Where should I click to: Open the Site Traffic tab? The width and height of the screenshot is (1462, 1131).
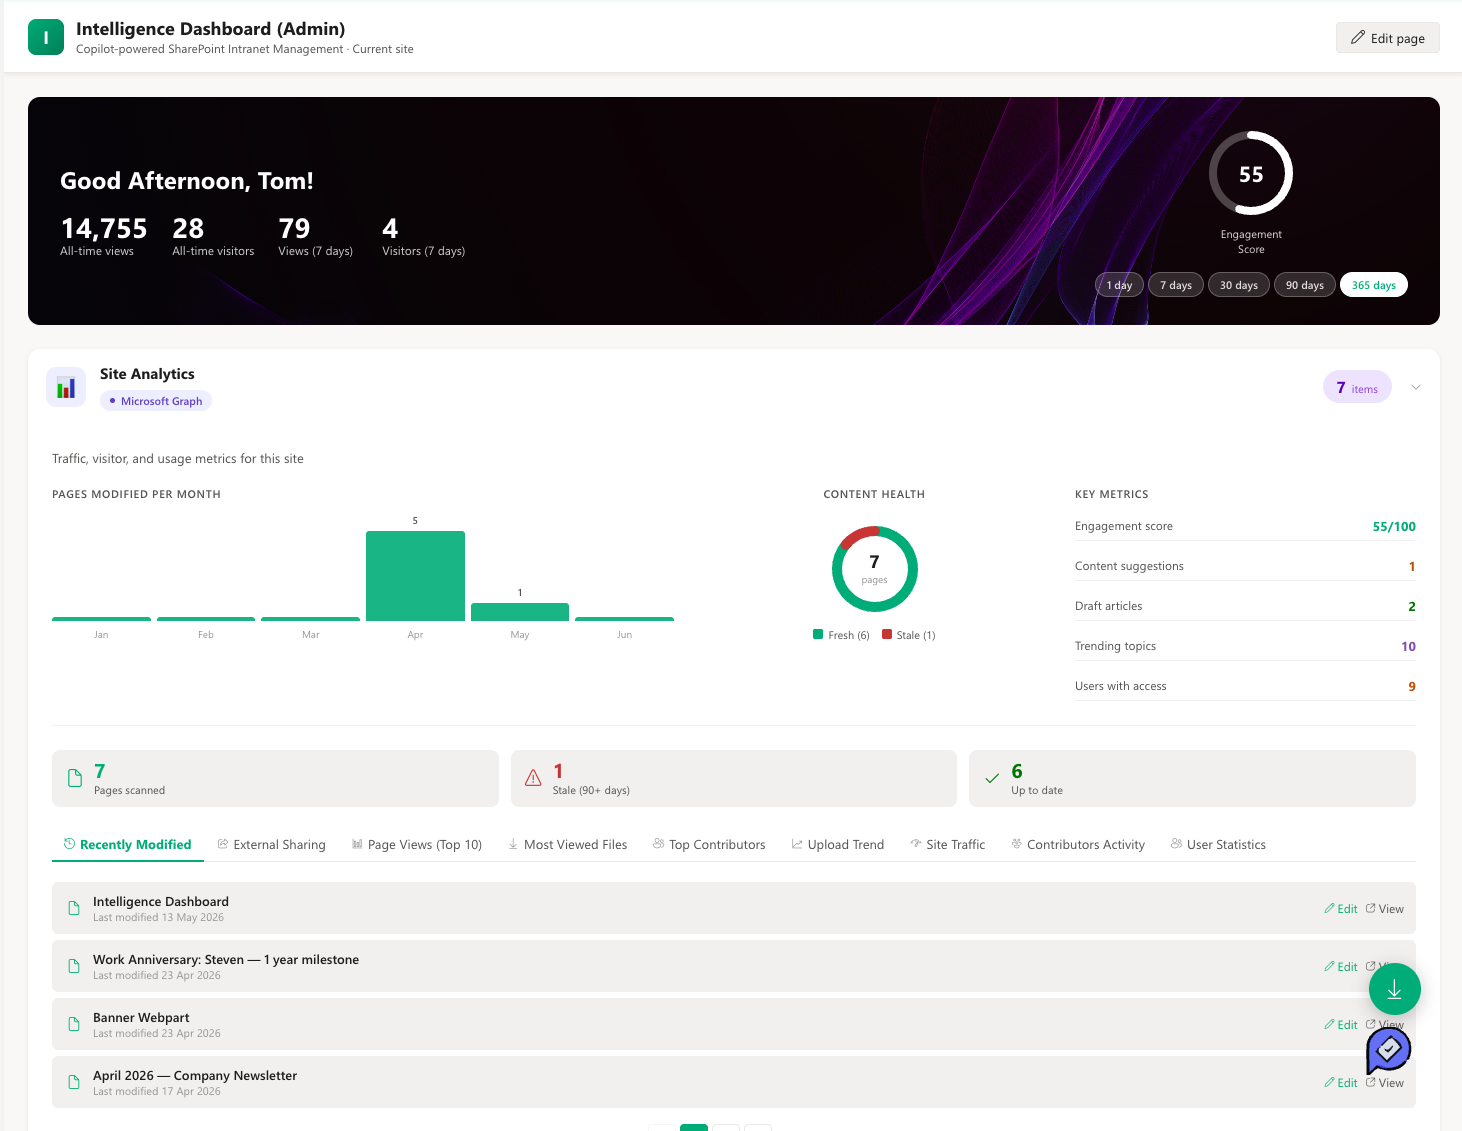pos(948,844)
